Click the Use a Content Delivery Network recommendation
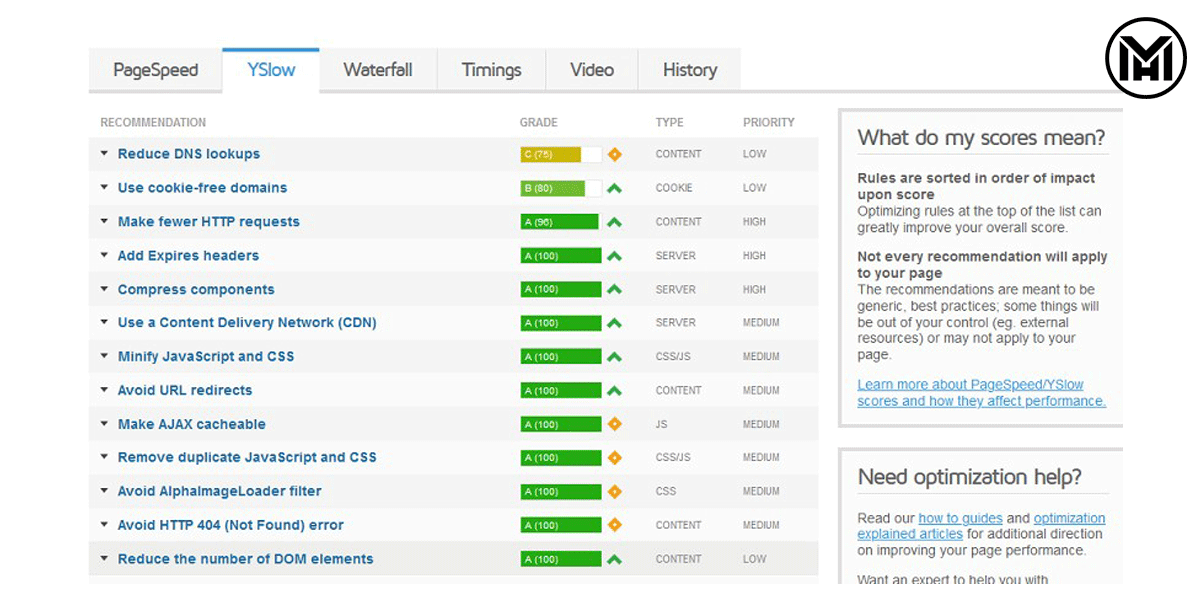 click(246, 322)
